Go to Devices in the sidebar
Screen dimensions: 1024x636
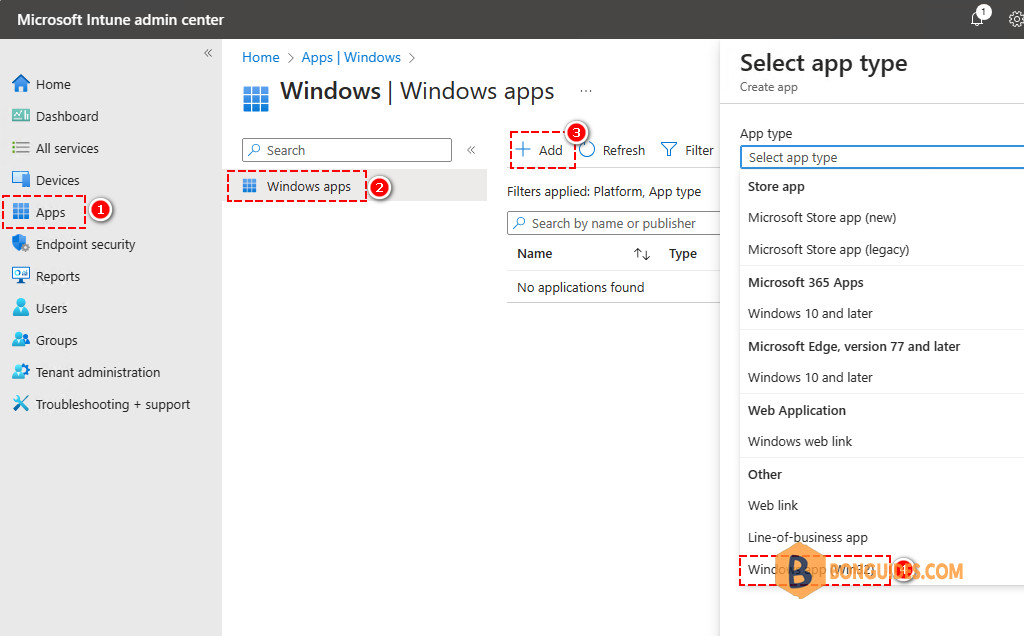pyautogui.click(x=57, y=180)
